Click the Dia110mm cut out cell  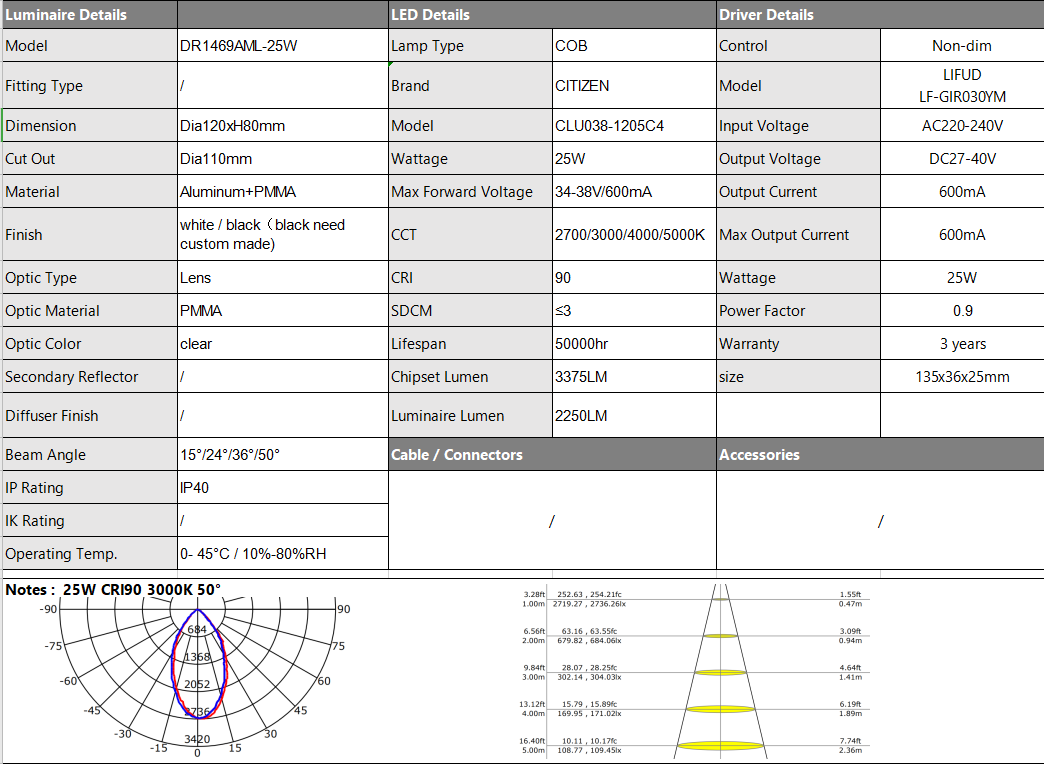[283, 159]
